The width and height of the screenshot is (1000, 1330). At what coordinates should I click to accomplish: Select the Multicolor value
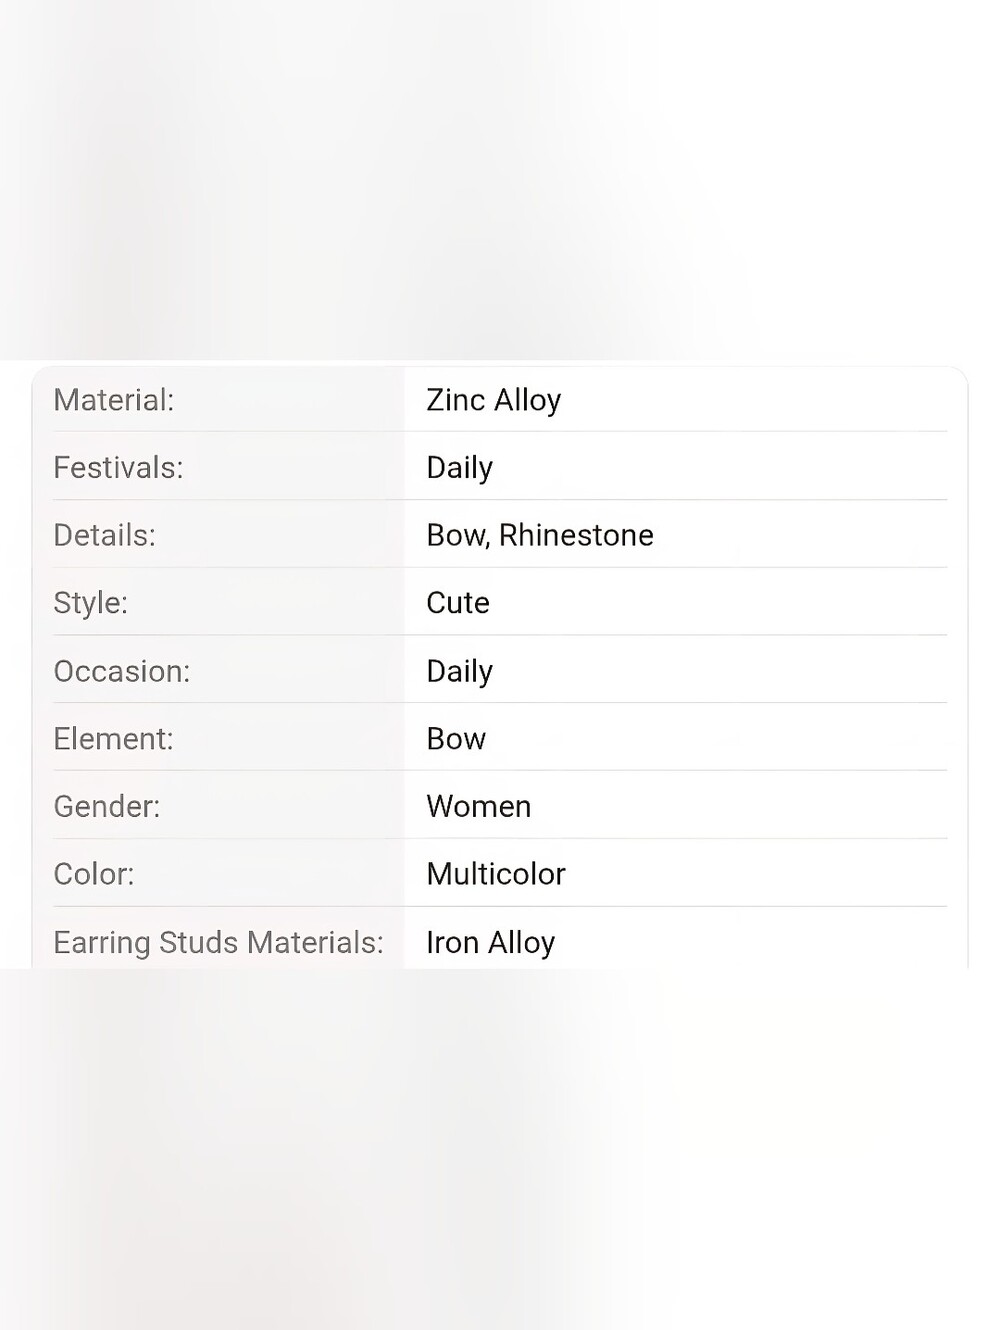coord(496,874)
